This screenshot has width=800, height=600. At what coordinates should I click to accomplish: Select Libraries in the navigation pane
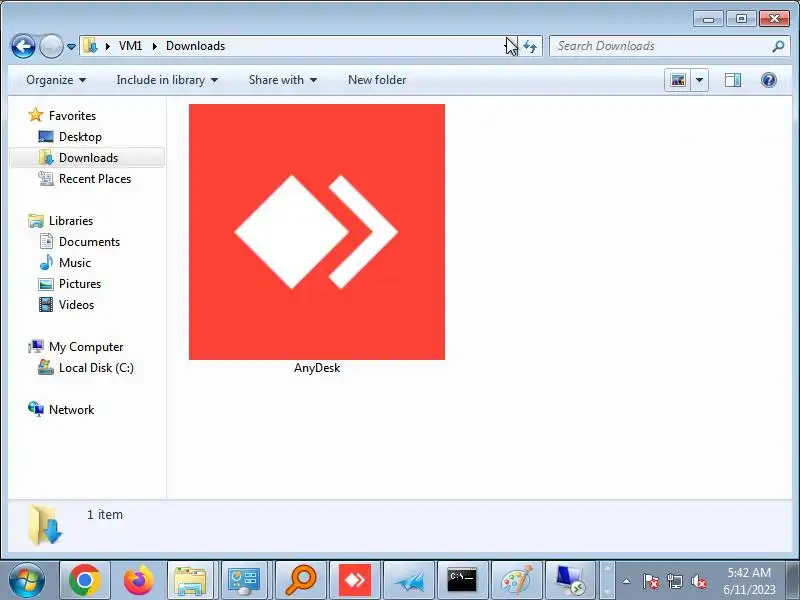[71, 221]
